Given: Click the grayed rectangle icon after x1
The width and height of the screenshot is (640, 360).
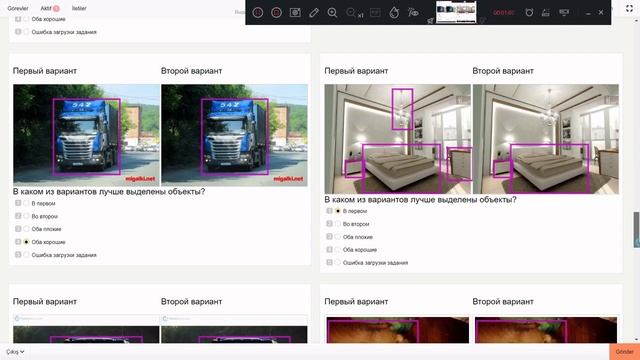Looking at the screenshot, I should coord(375,13).
